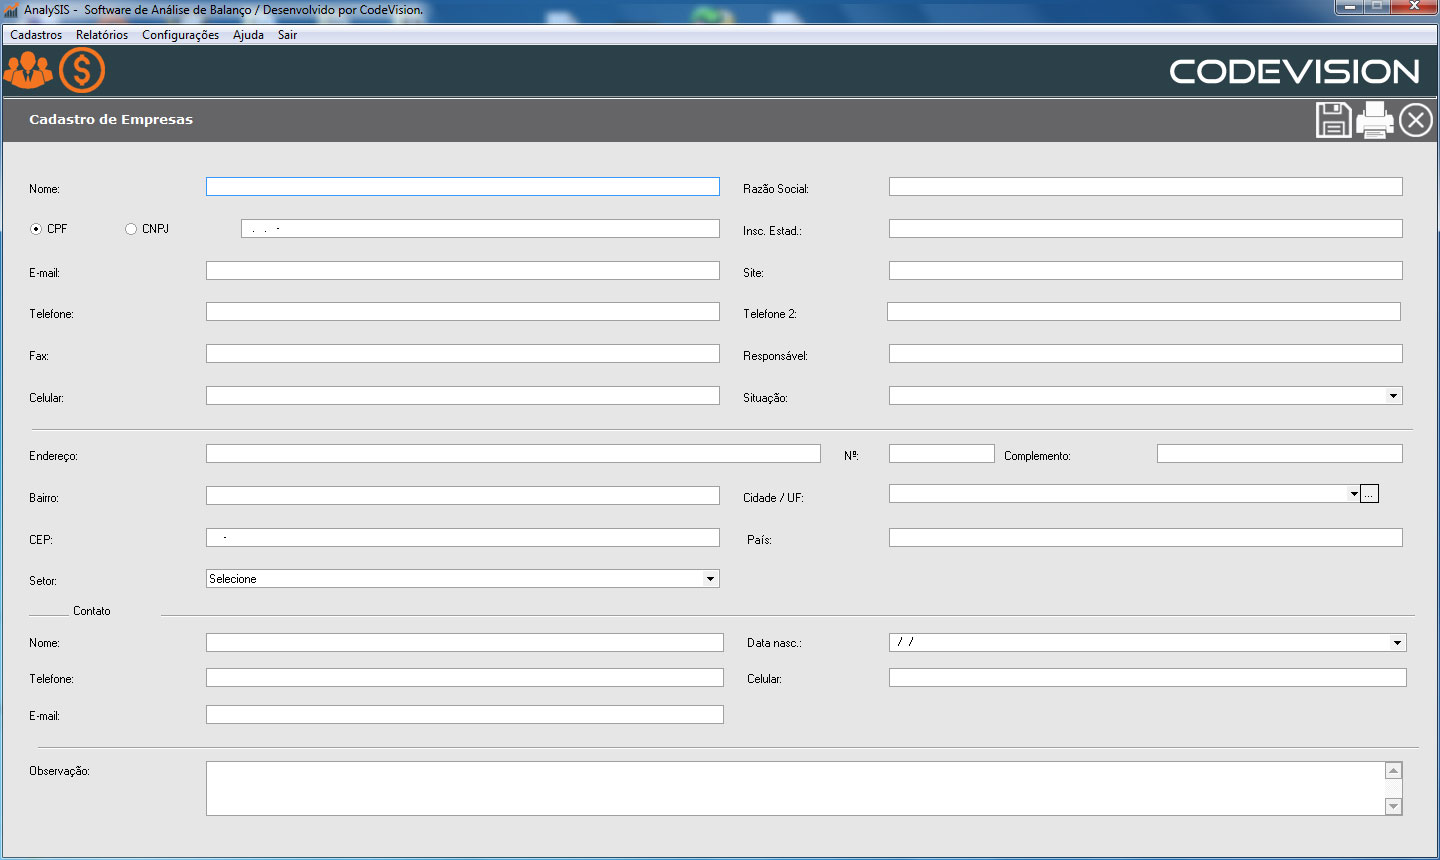This screenshot has height=860, width=1440.
Task: Open the Cadastros menu
Action: pyautogui.click(x=36, y=35)
